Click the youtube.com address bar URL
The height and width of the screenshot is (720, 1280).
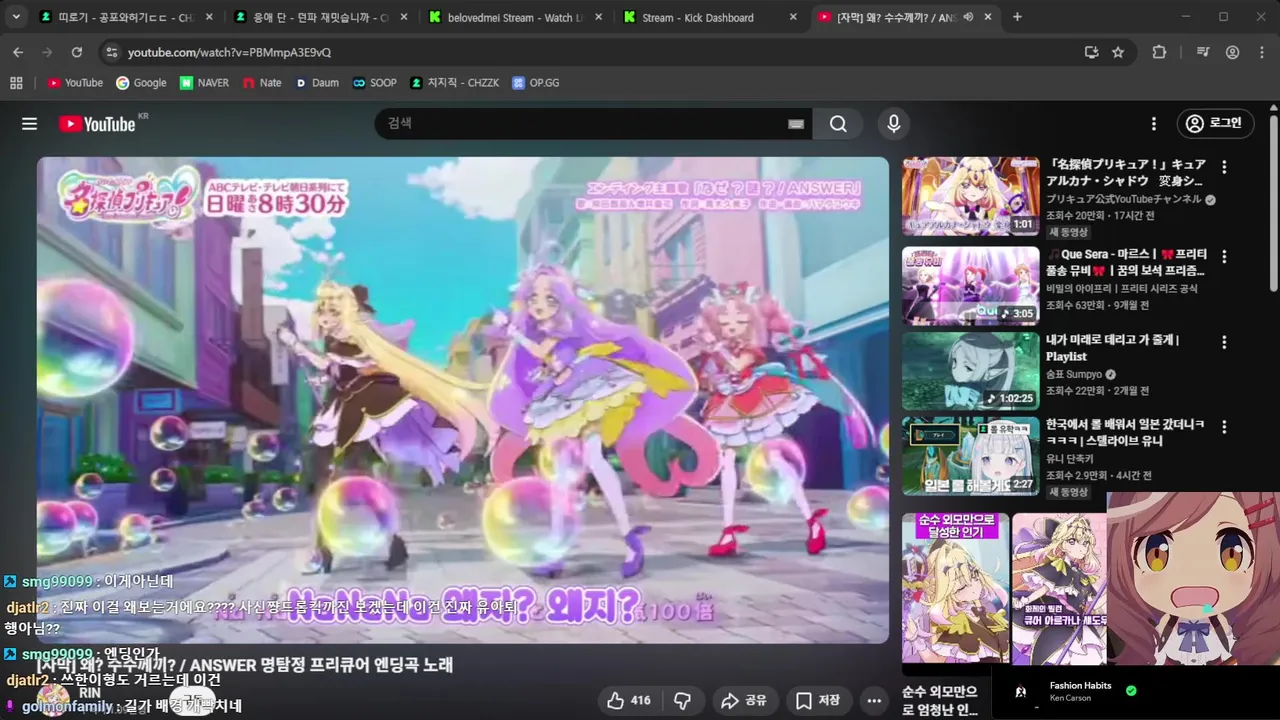point(229,52)
